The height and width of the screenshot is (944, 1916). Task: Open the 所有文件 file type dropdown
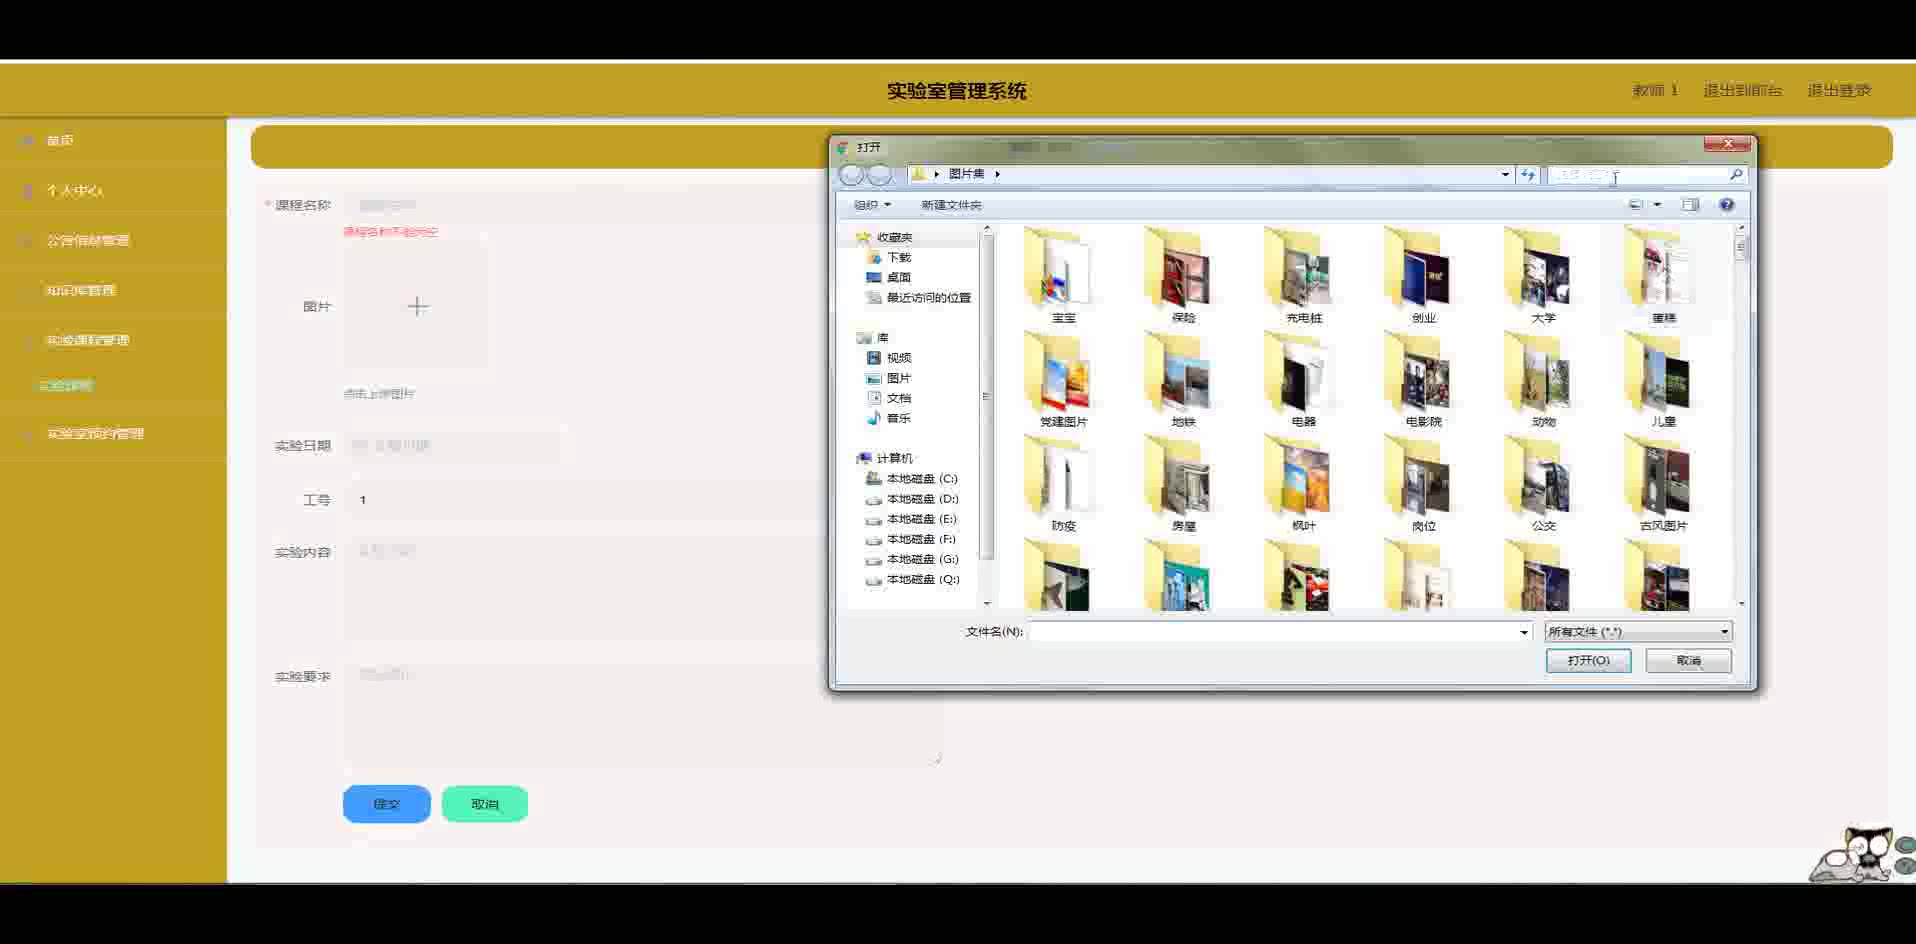click(x=1638, y=632)
